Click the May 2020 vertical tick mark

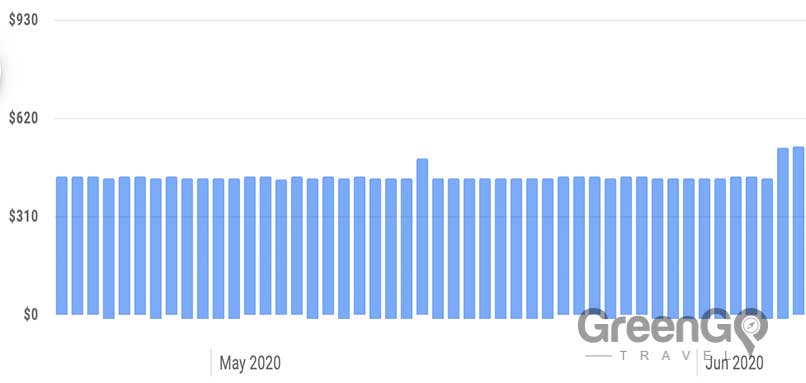(211, 362)
